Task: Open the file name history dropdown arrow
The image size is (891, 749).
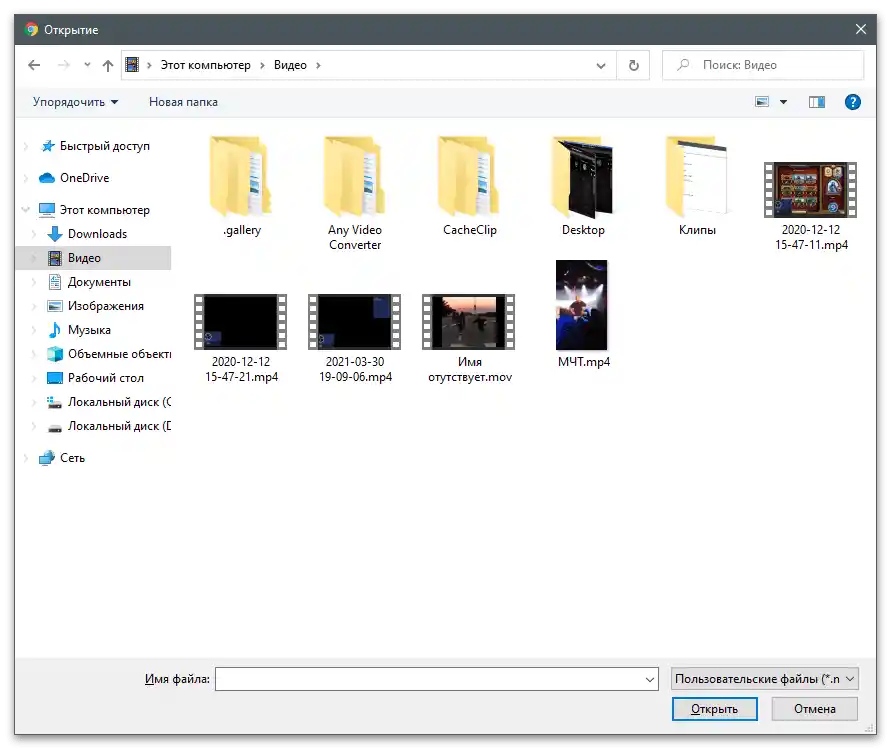Action: click(x=650, y=679)
